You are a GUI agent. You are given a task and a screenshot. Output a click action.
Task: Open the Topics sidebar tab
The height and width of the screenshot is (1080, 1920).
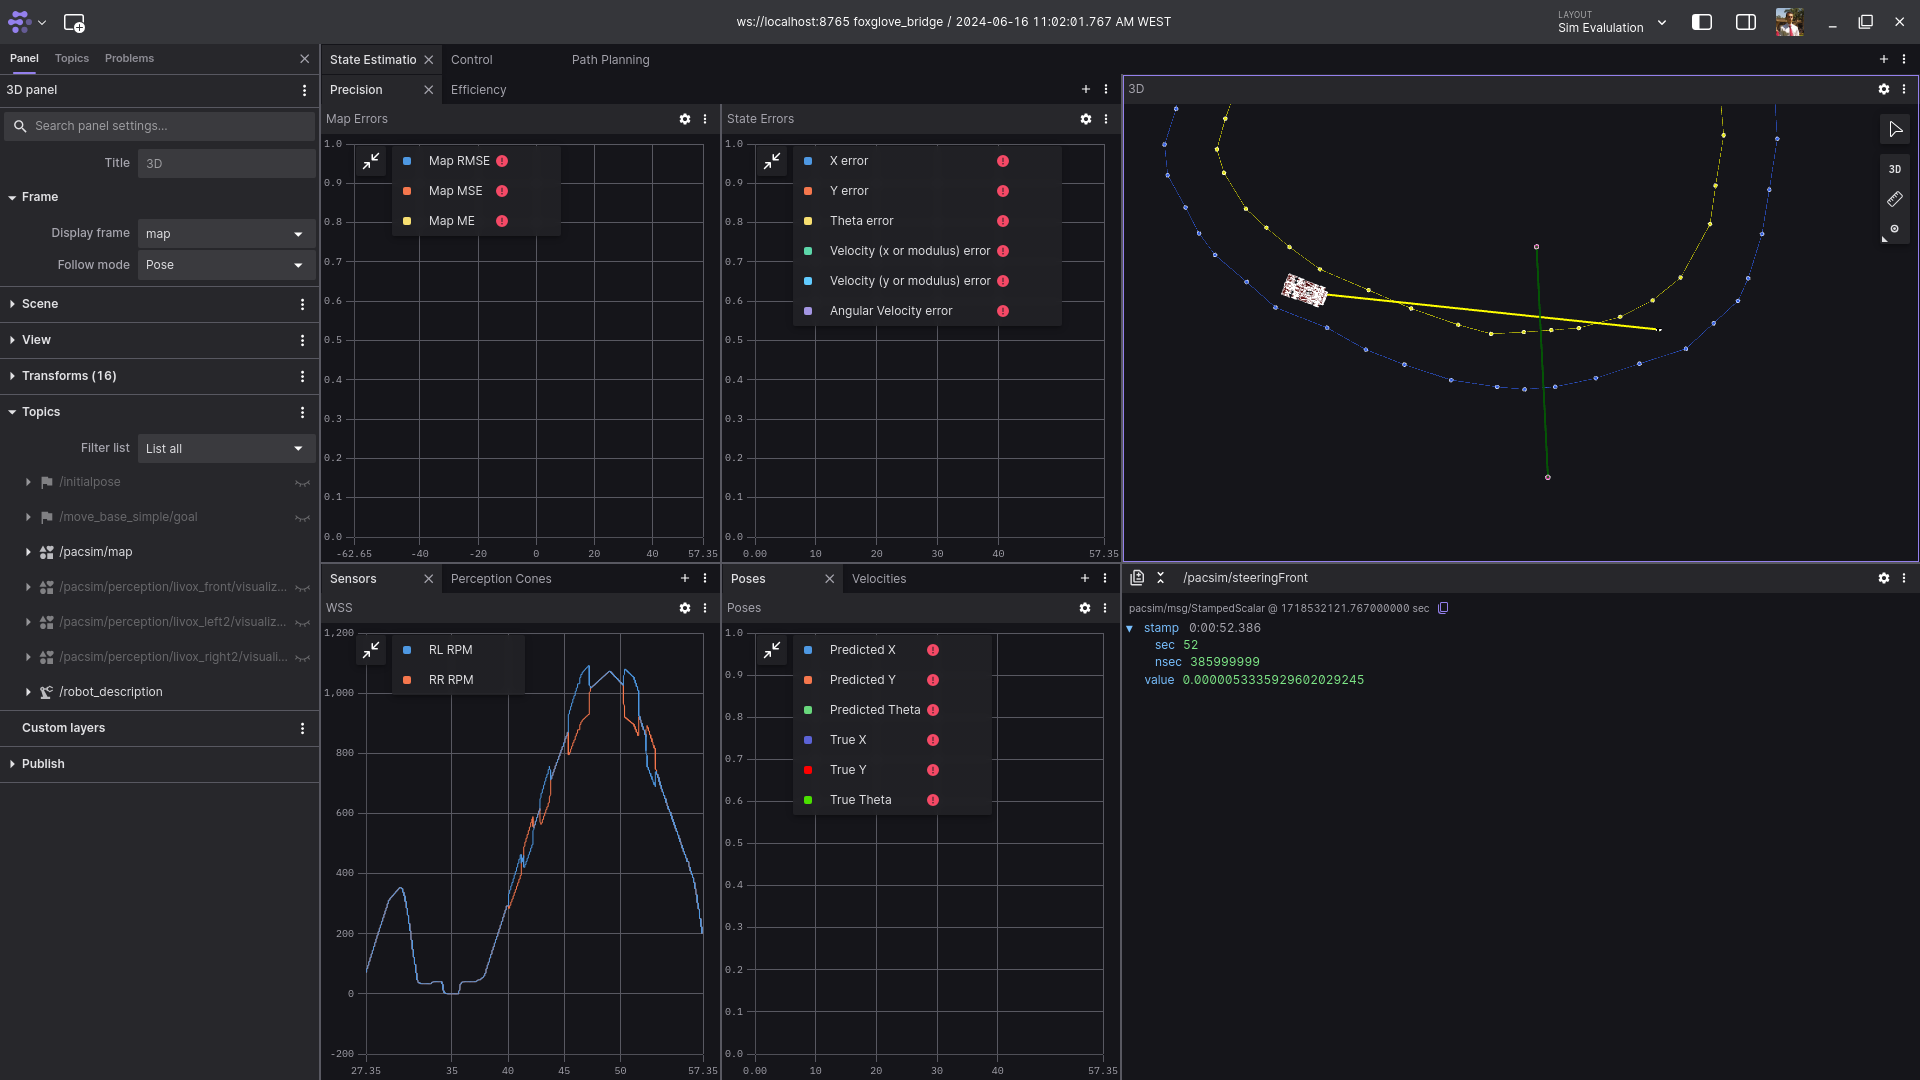(72, 58)
